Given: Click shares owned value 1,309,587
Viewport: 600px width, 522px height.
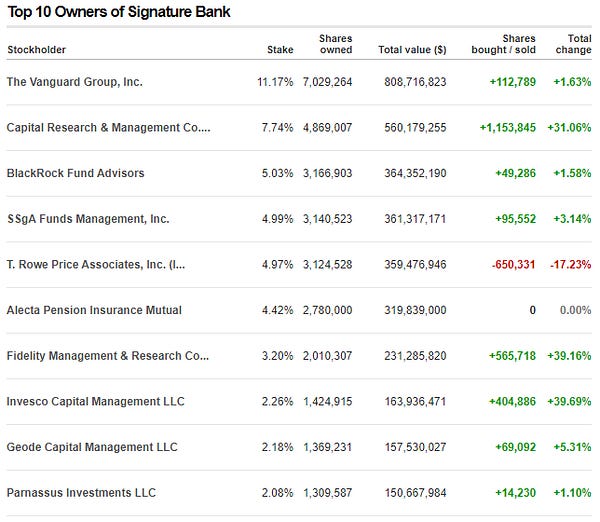Looking at the screenshot, I should pyautogui.click(x=328, y=493).
